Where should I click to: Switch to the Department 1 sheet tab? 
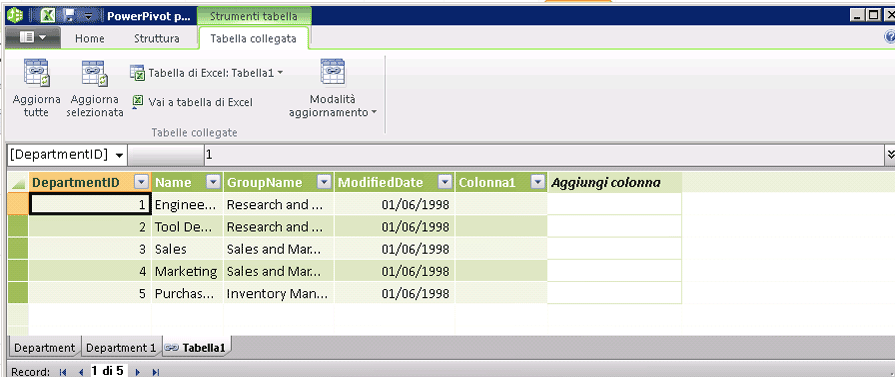point(121,347)
